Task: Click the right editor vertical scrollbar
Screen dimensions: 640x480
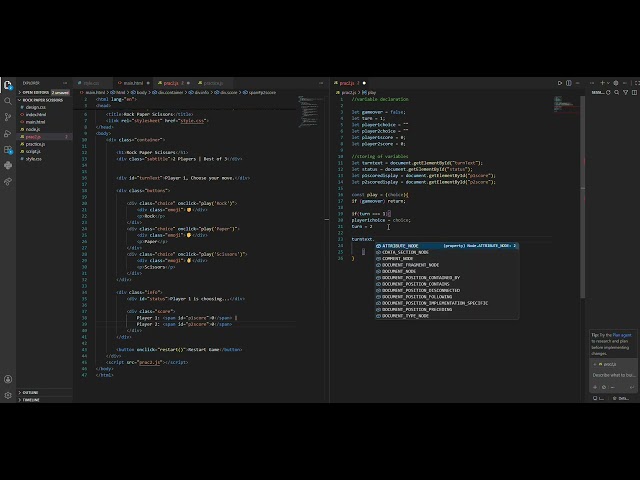Action: [582, 197]
